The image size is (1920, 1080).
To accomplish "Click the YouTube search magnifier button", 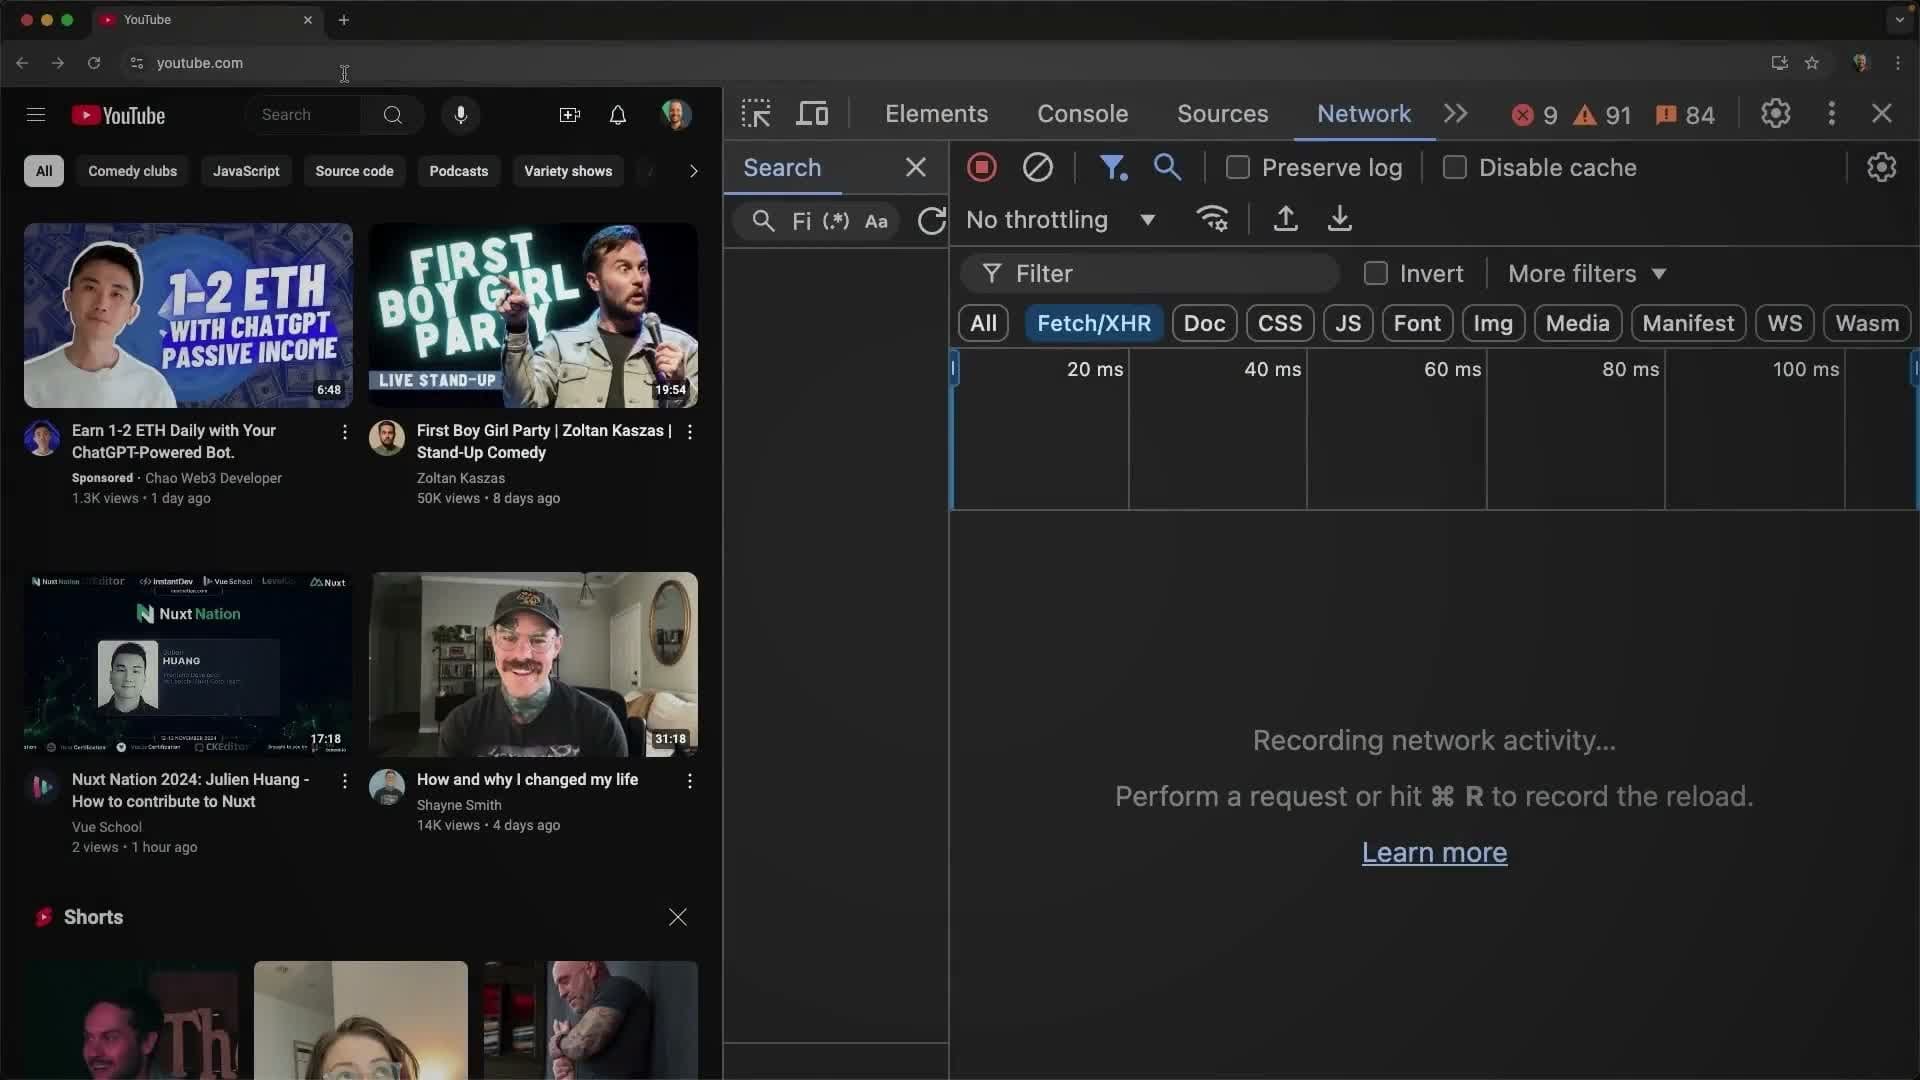I will click(393, 115).
